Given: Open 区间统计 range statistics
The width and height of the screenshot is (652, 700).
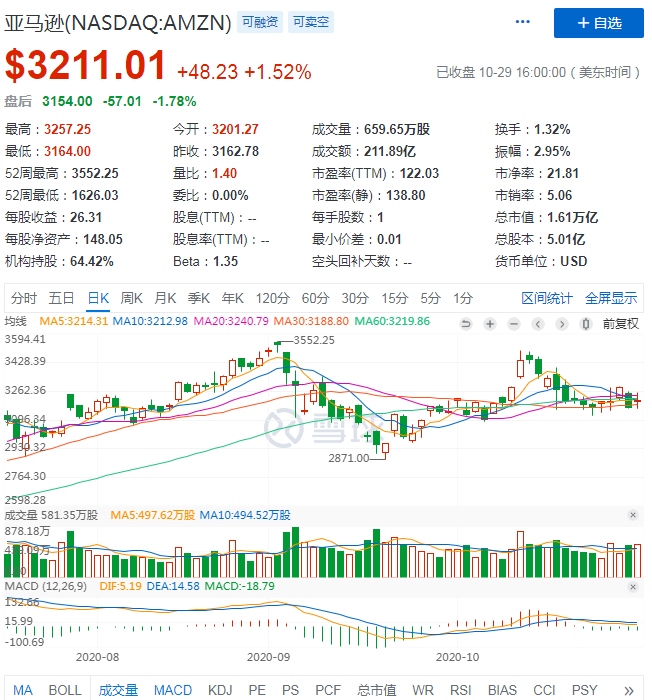Looking at the screenshot, I should (547, 298).
